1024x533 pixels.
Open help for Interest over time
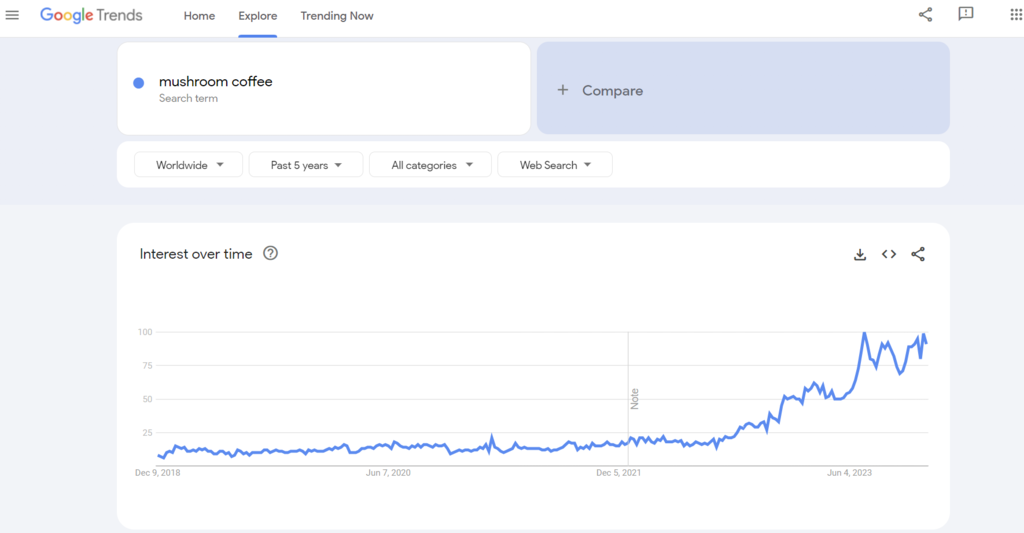click(270, 253)
